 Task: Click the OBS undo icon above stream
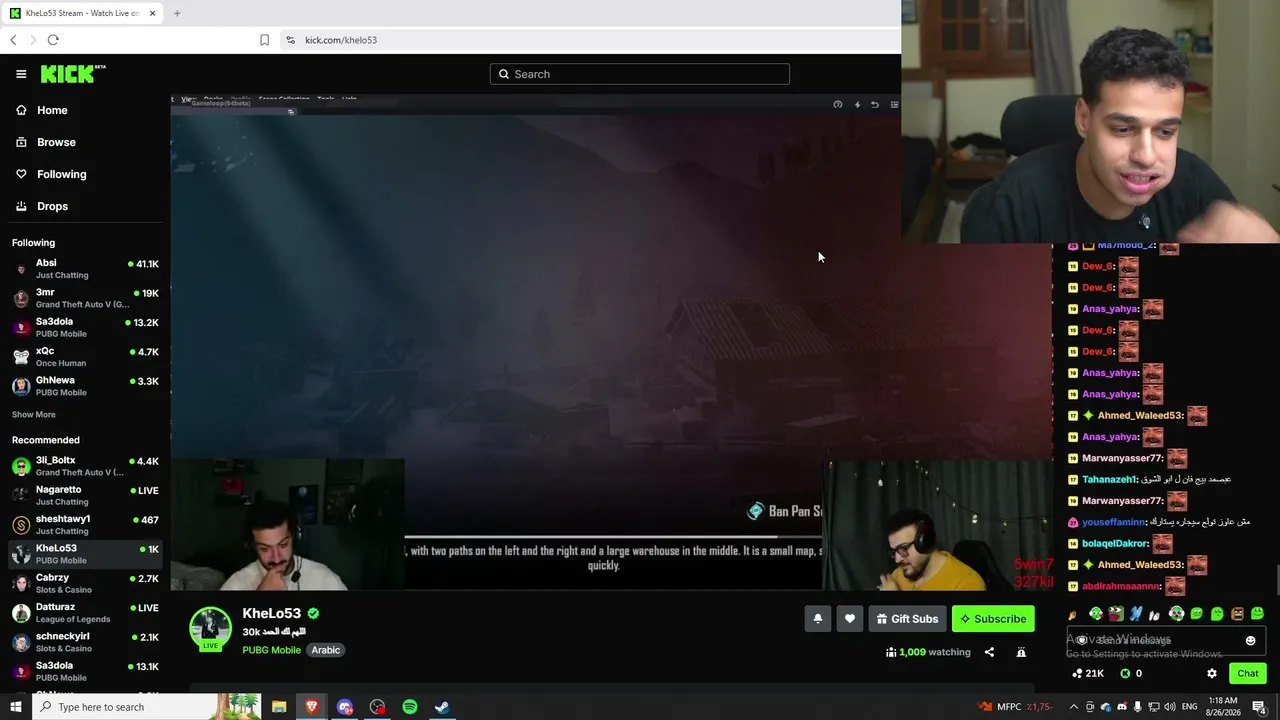pos(875,104)
